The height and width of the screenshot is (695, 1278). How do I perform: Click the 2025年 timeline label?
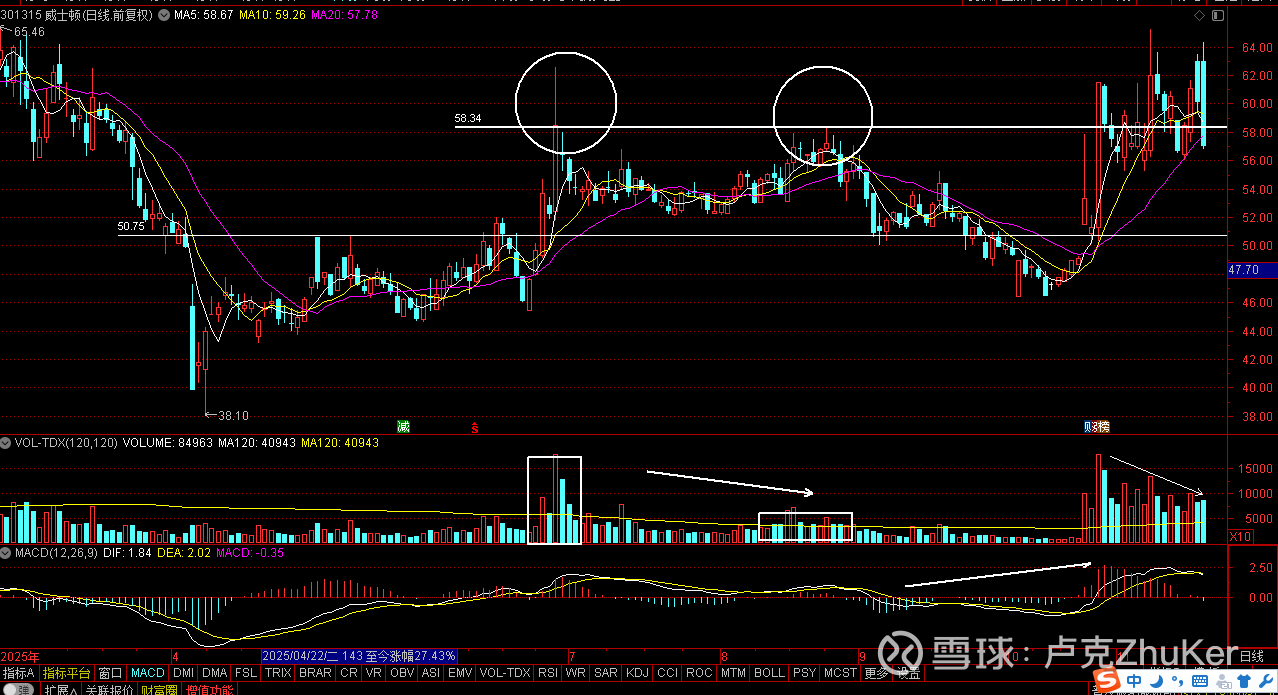pyautogui.click(x=20, y=657)
